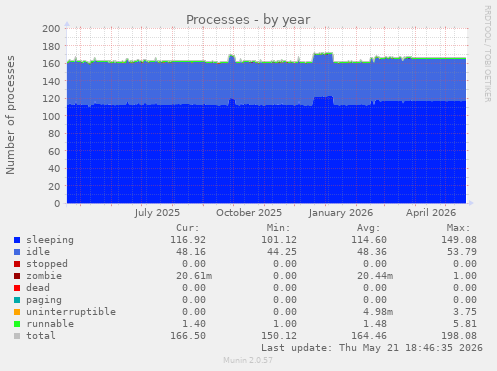Click runnable maximum value 5.81
Viewport: 497px width, 371px height.
pos(465,324)
